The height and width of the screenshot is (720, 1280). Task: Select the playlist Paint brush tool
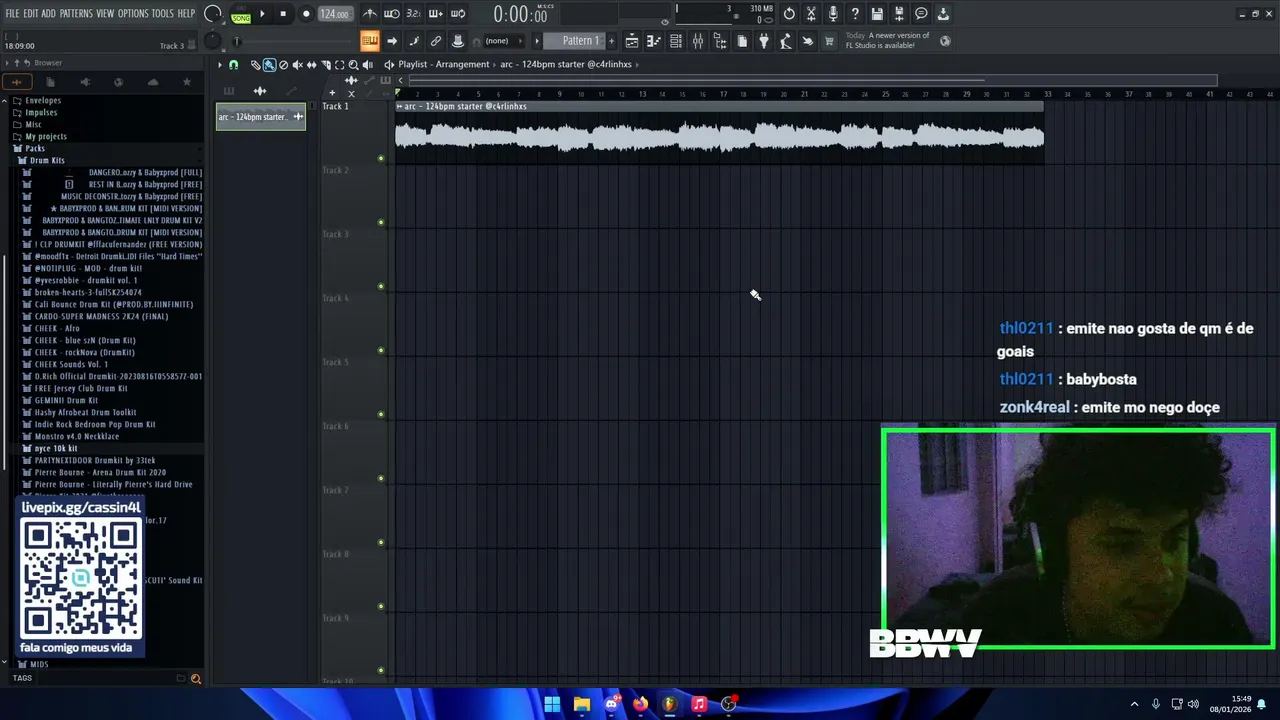pyautogui.click(x=269, y=65)
